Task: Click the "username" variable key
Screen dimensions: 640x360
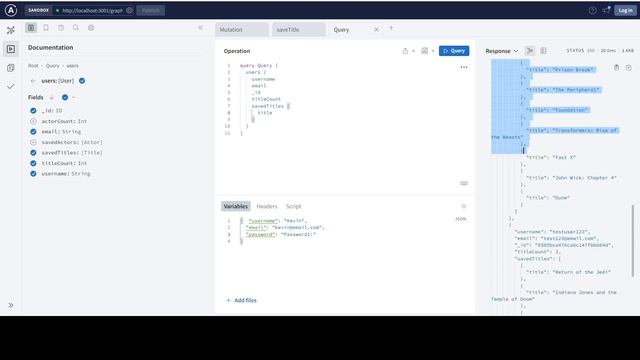Action: [263, 221]
